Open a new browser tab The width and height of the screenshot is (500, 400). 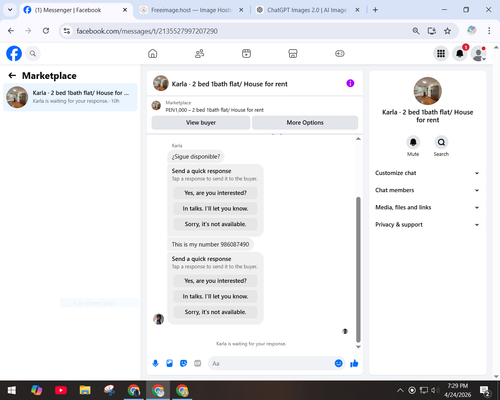[375, 10]
